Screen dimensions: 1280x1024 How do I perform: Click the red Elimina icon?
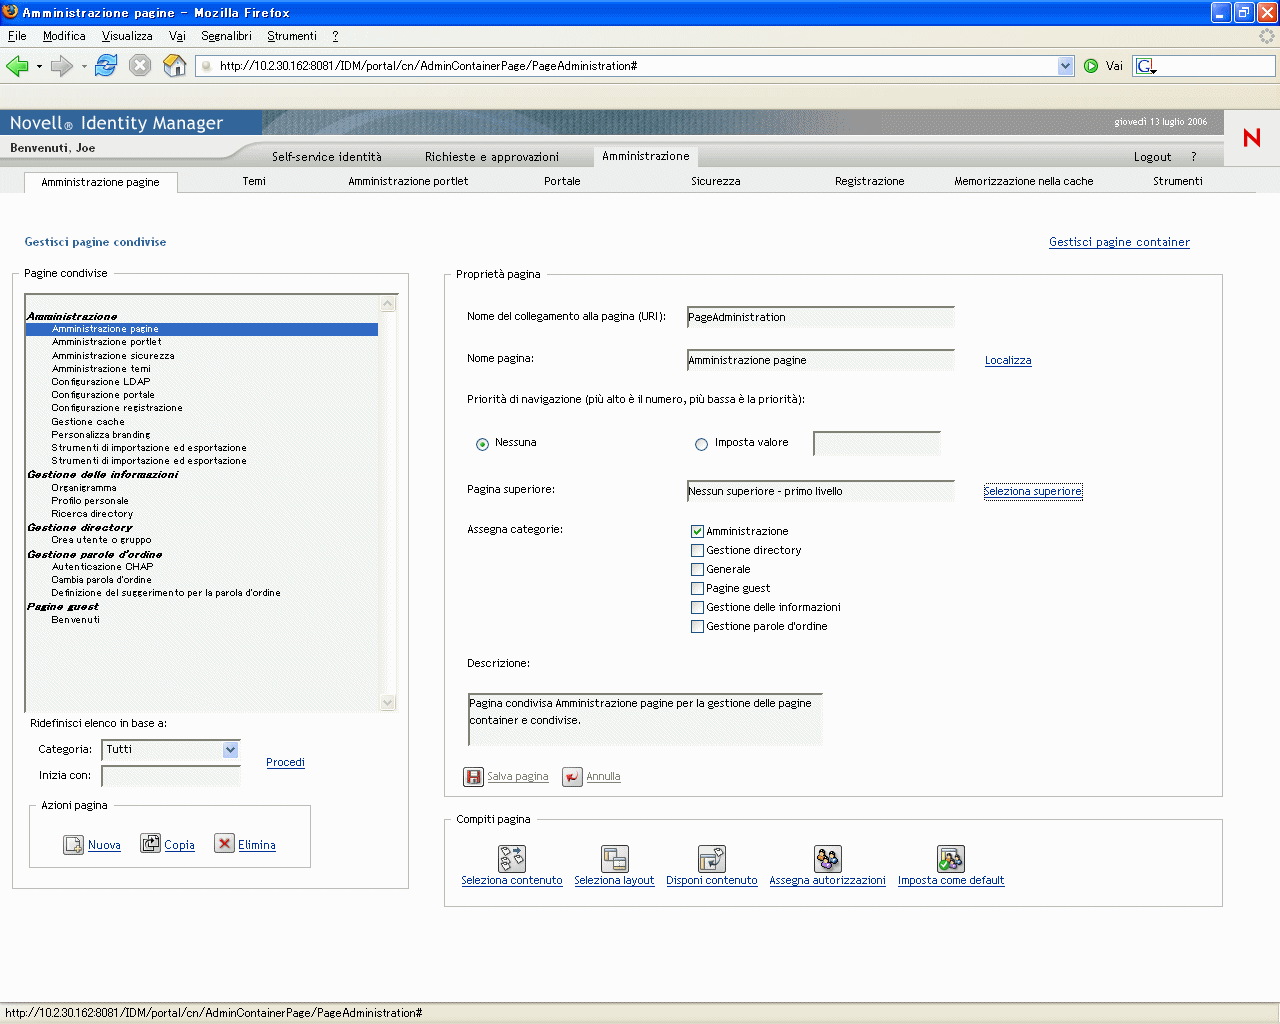224,844
